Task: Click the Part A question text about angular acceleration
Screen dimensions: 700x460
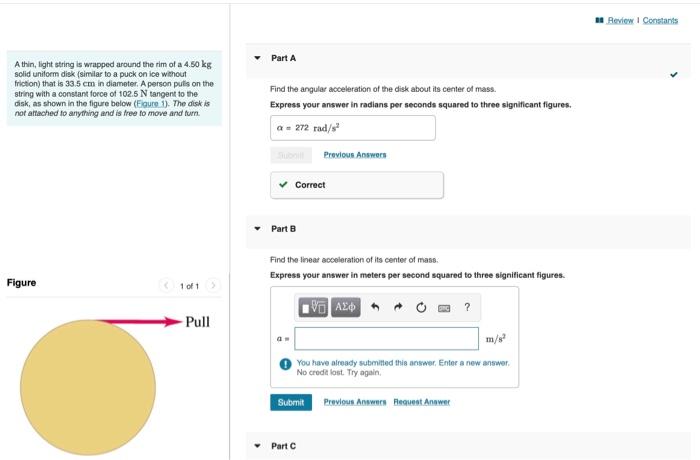Action: point(383,89)
